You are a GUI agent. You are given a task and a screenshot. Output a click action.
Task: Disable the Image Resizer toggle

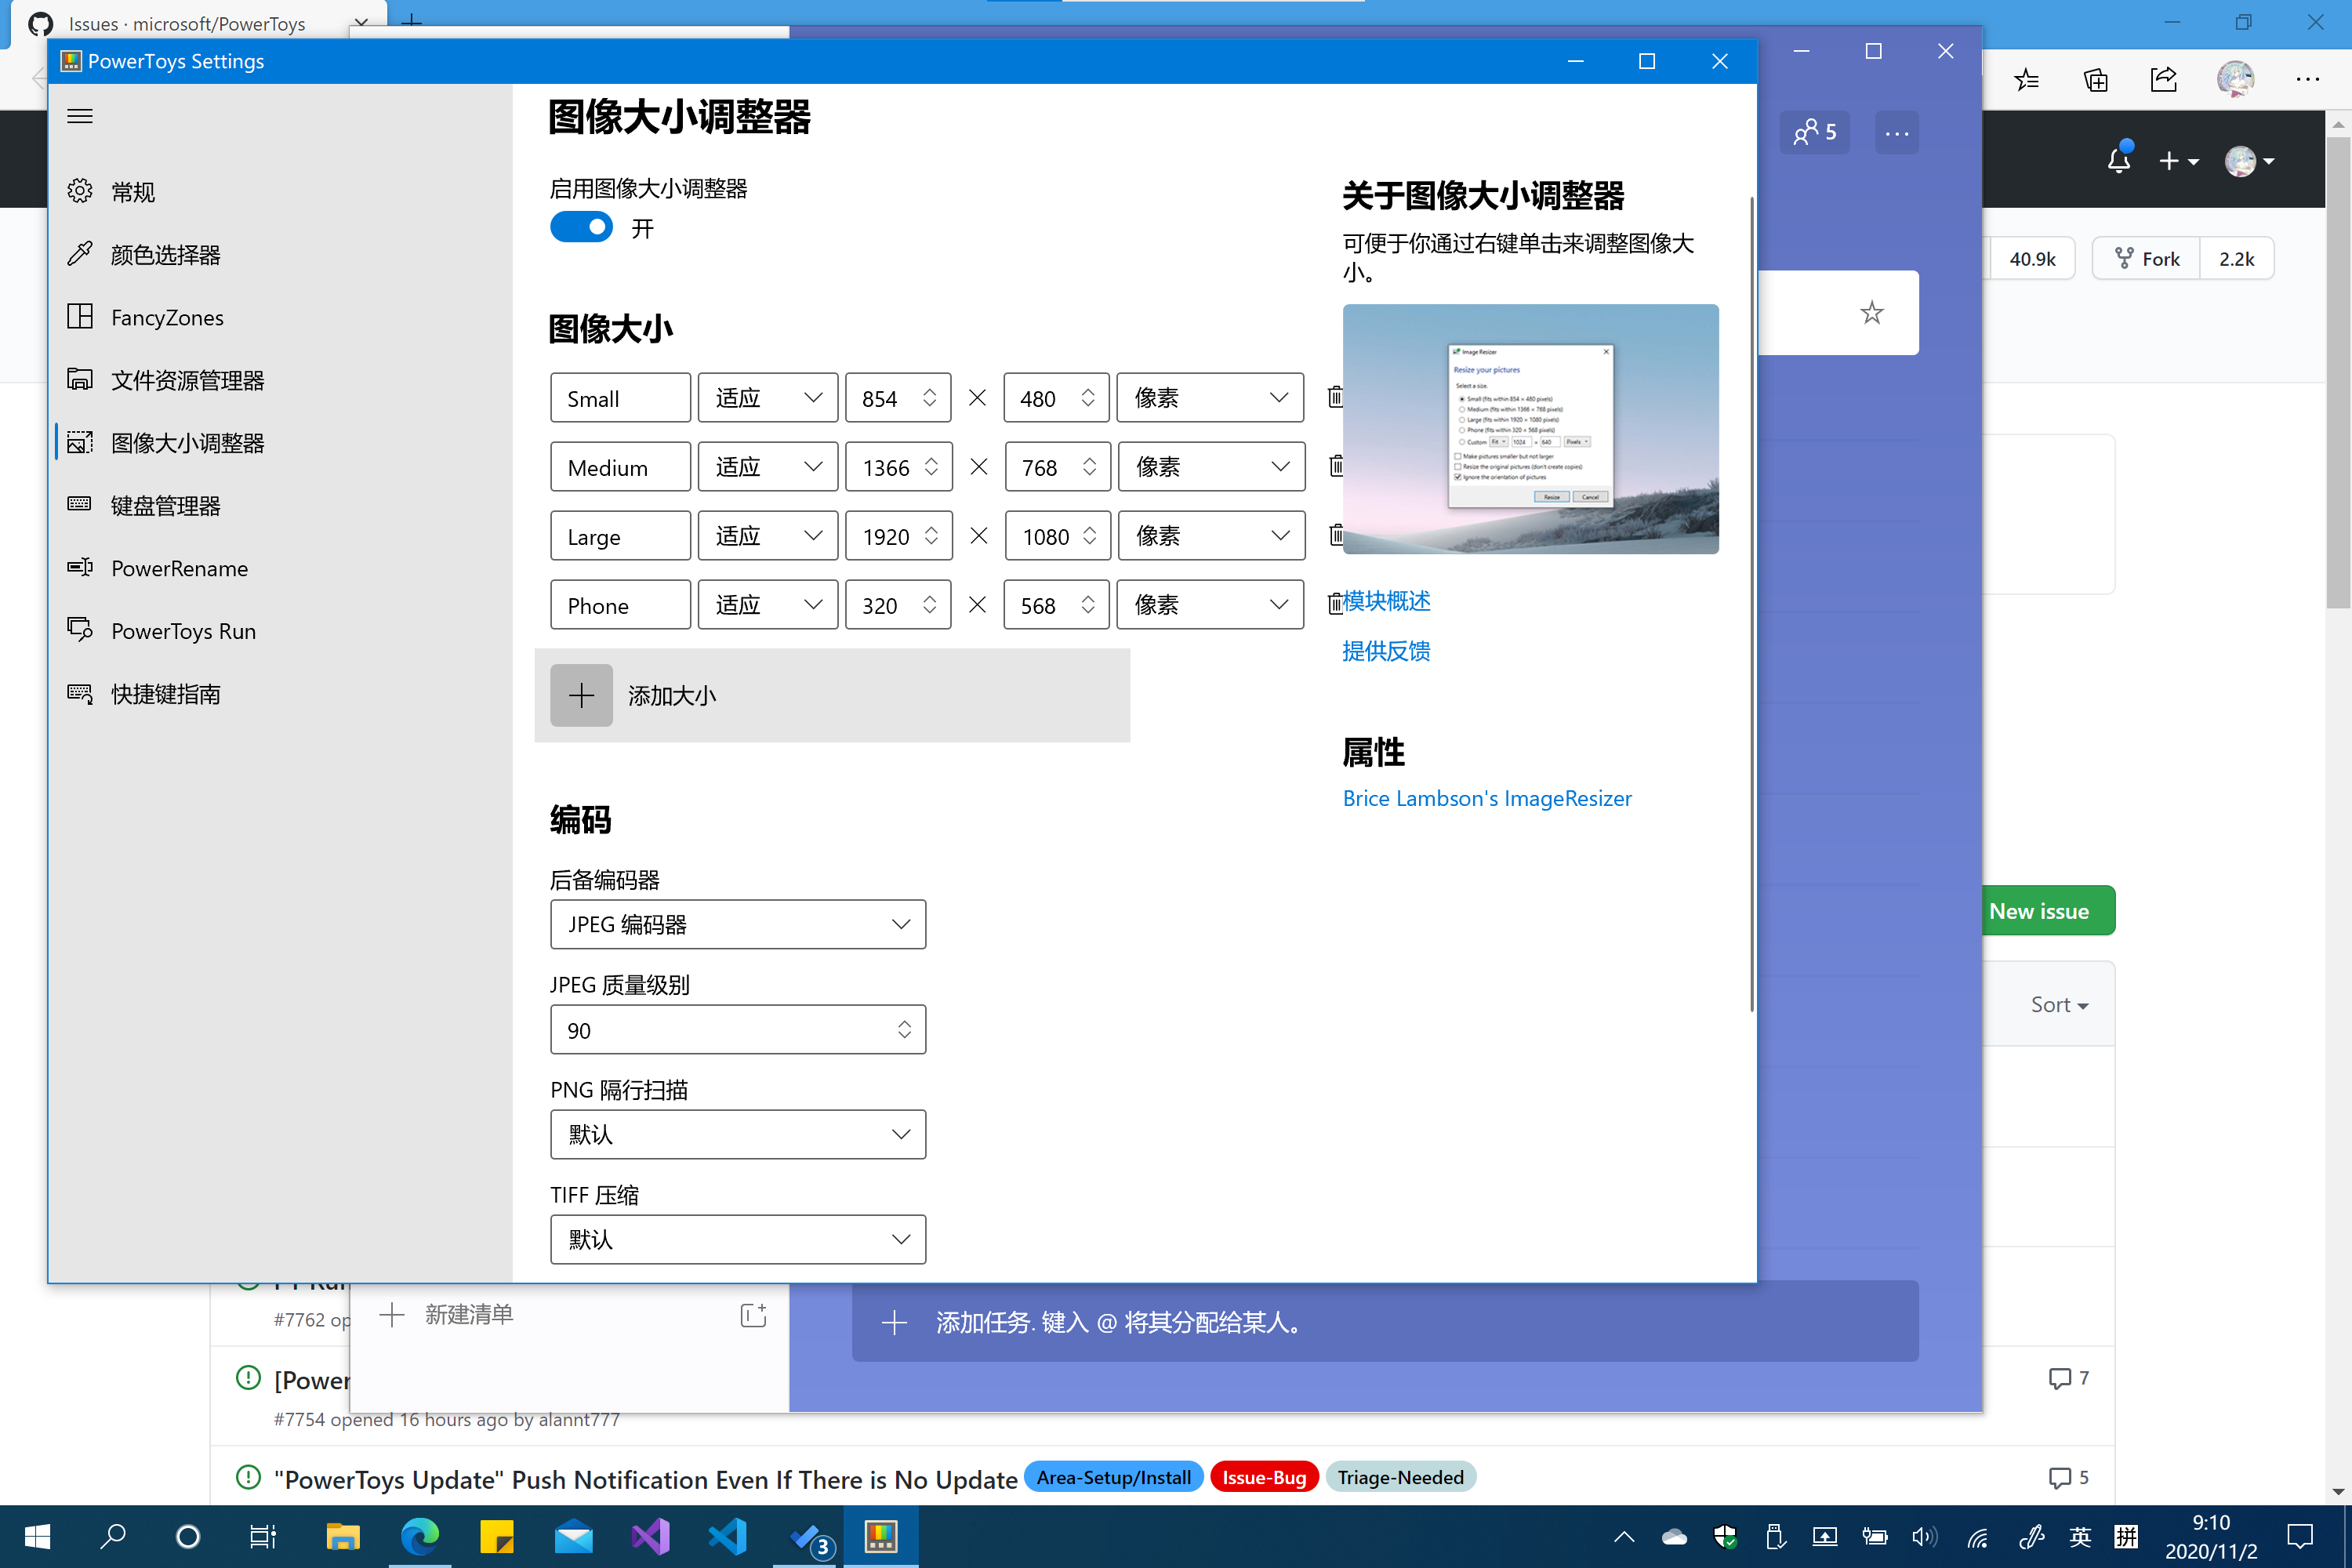coord(581,227)
